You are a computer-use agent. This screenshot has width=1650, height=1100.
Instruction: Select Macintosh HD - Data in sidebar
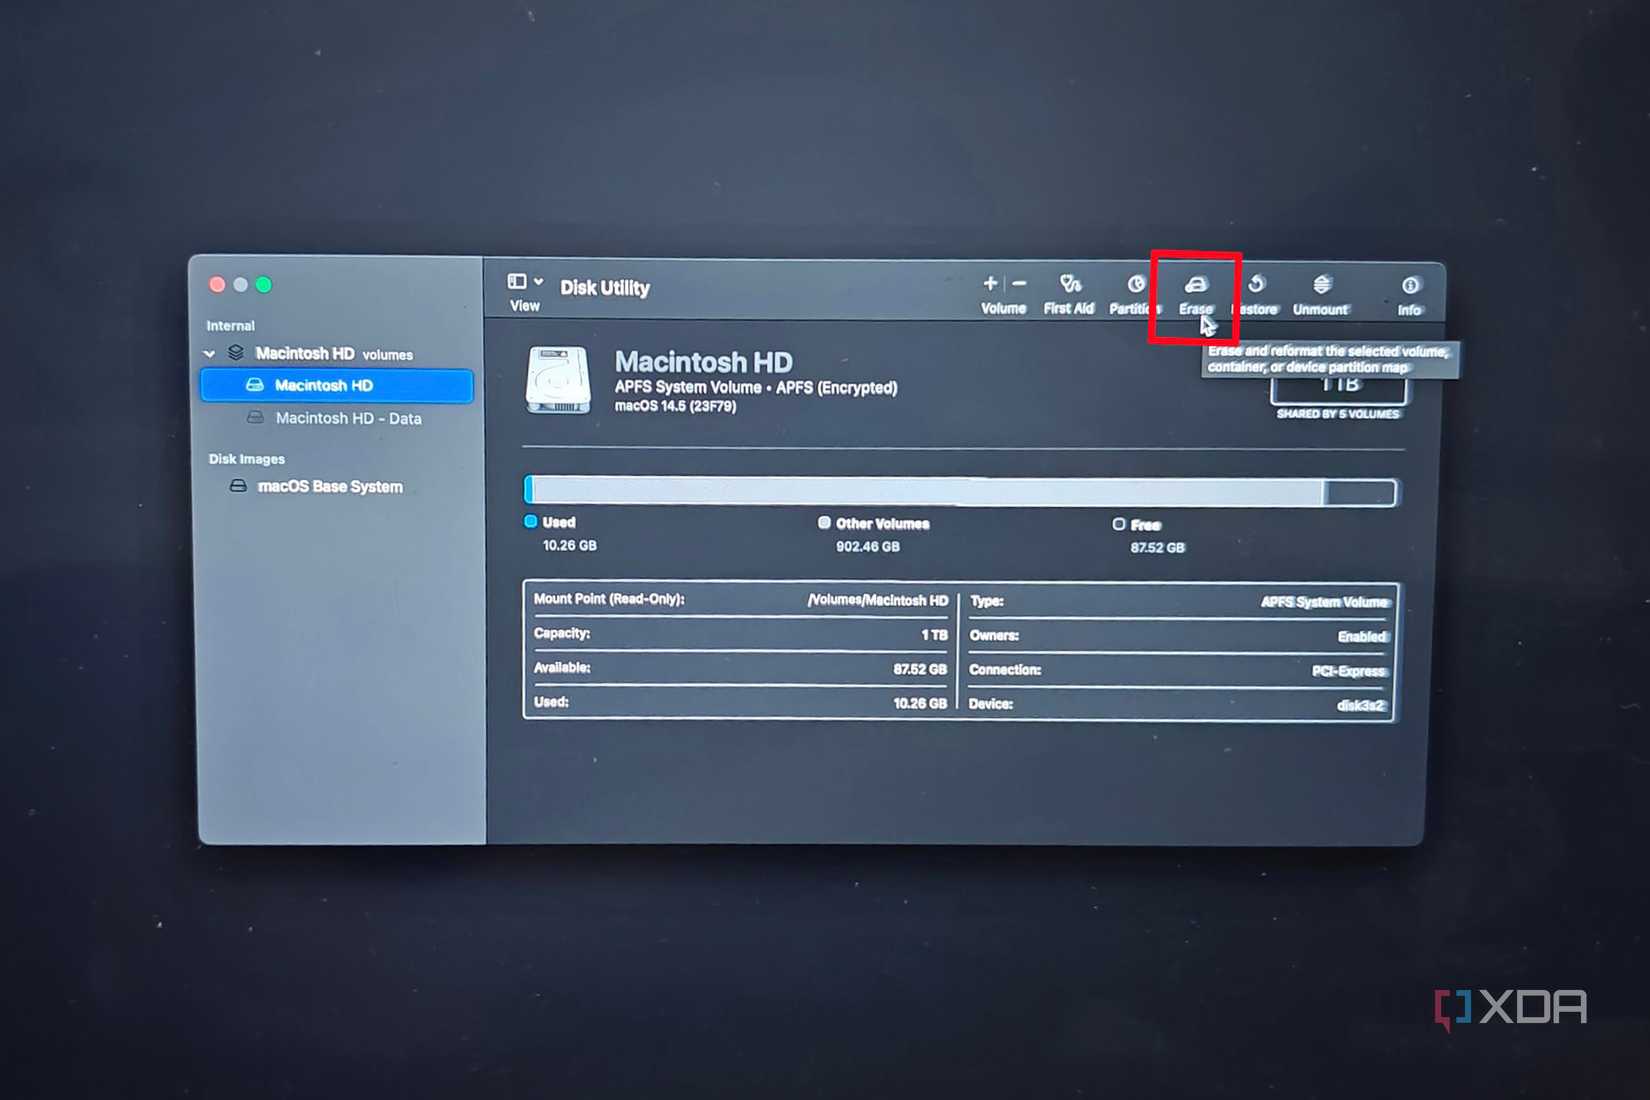(348, 418)
